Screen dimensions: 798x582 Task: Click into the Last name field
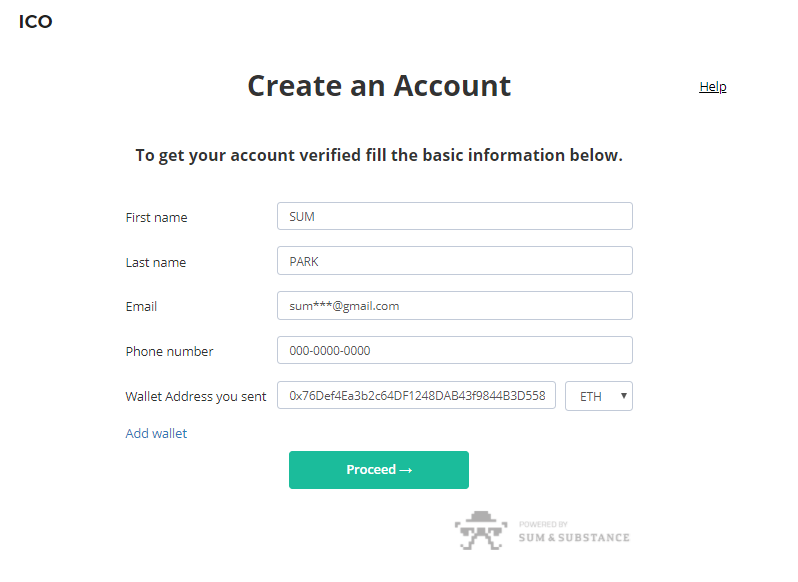[454, 261]
